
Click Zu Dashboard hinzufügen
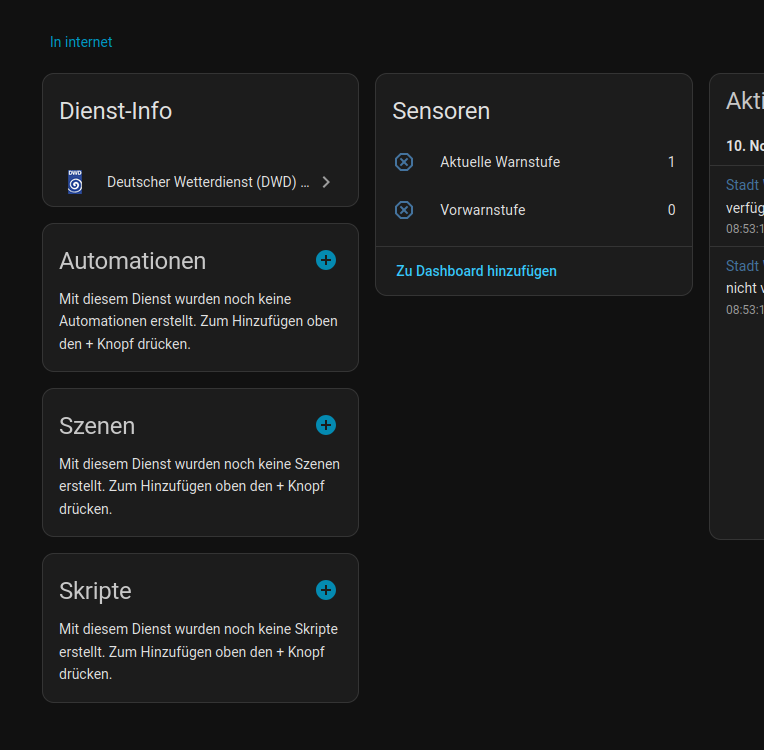point(476,271)
